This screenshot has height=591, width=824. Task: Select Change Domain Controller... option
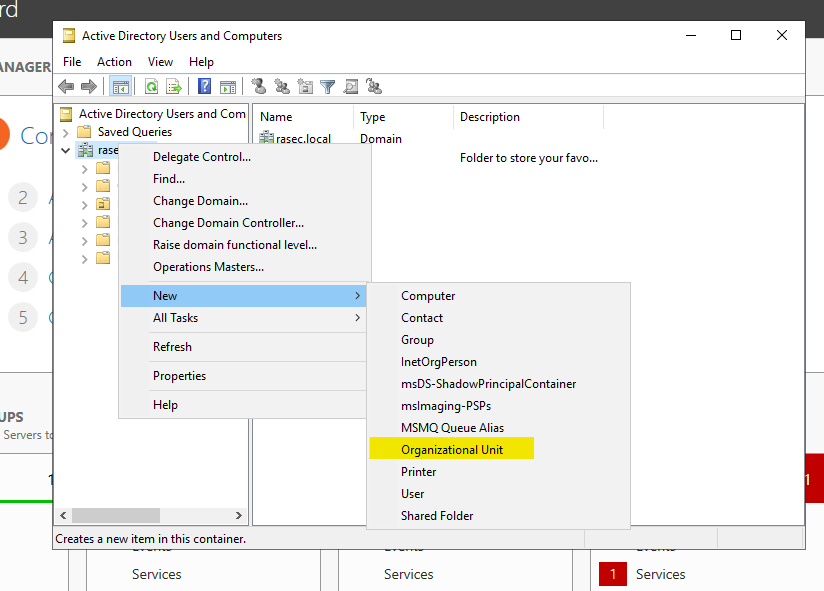click(245, 223)
